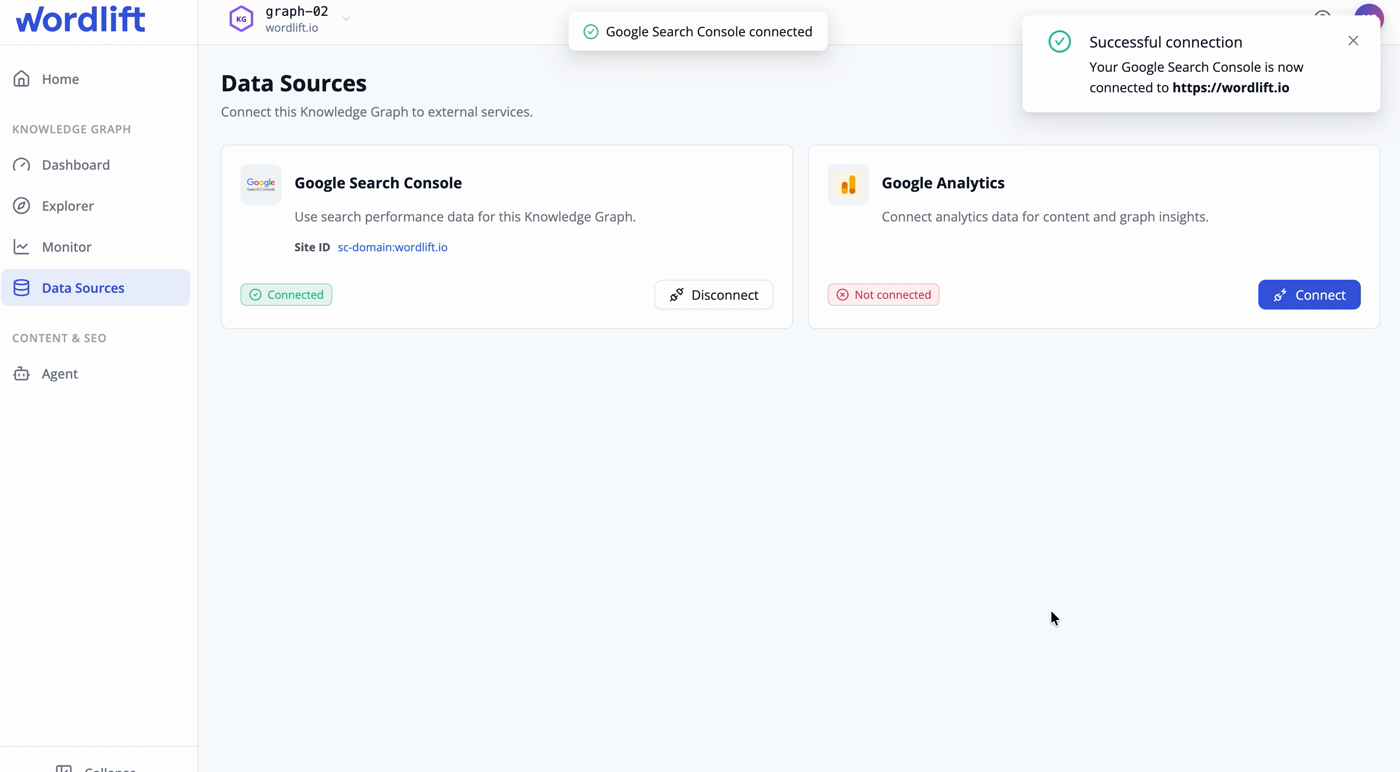The image size is (1400, 772).
Task: Open the user avatar menu
Action: click(x=1369, y=17)
